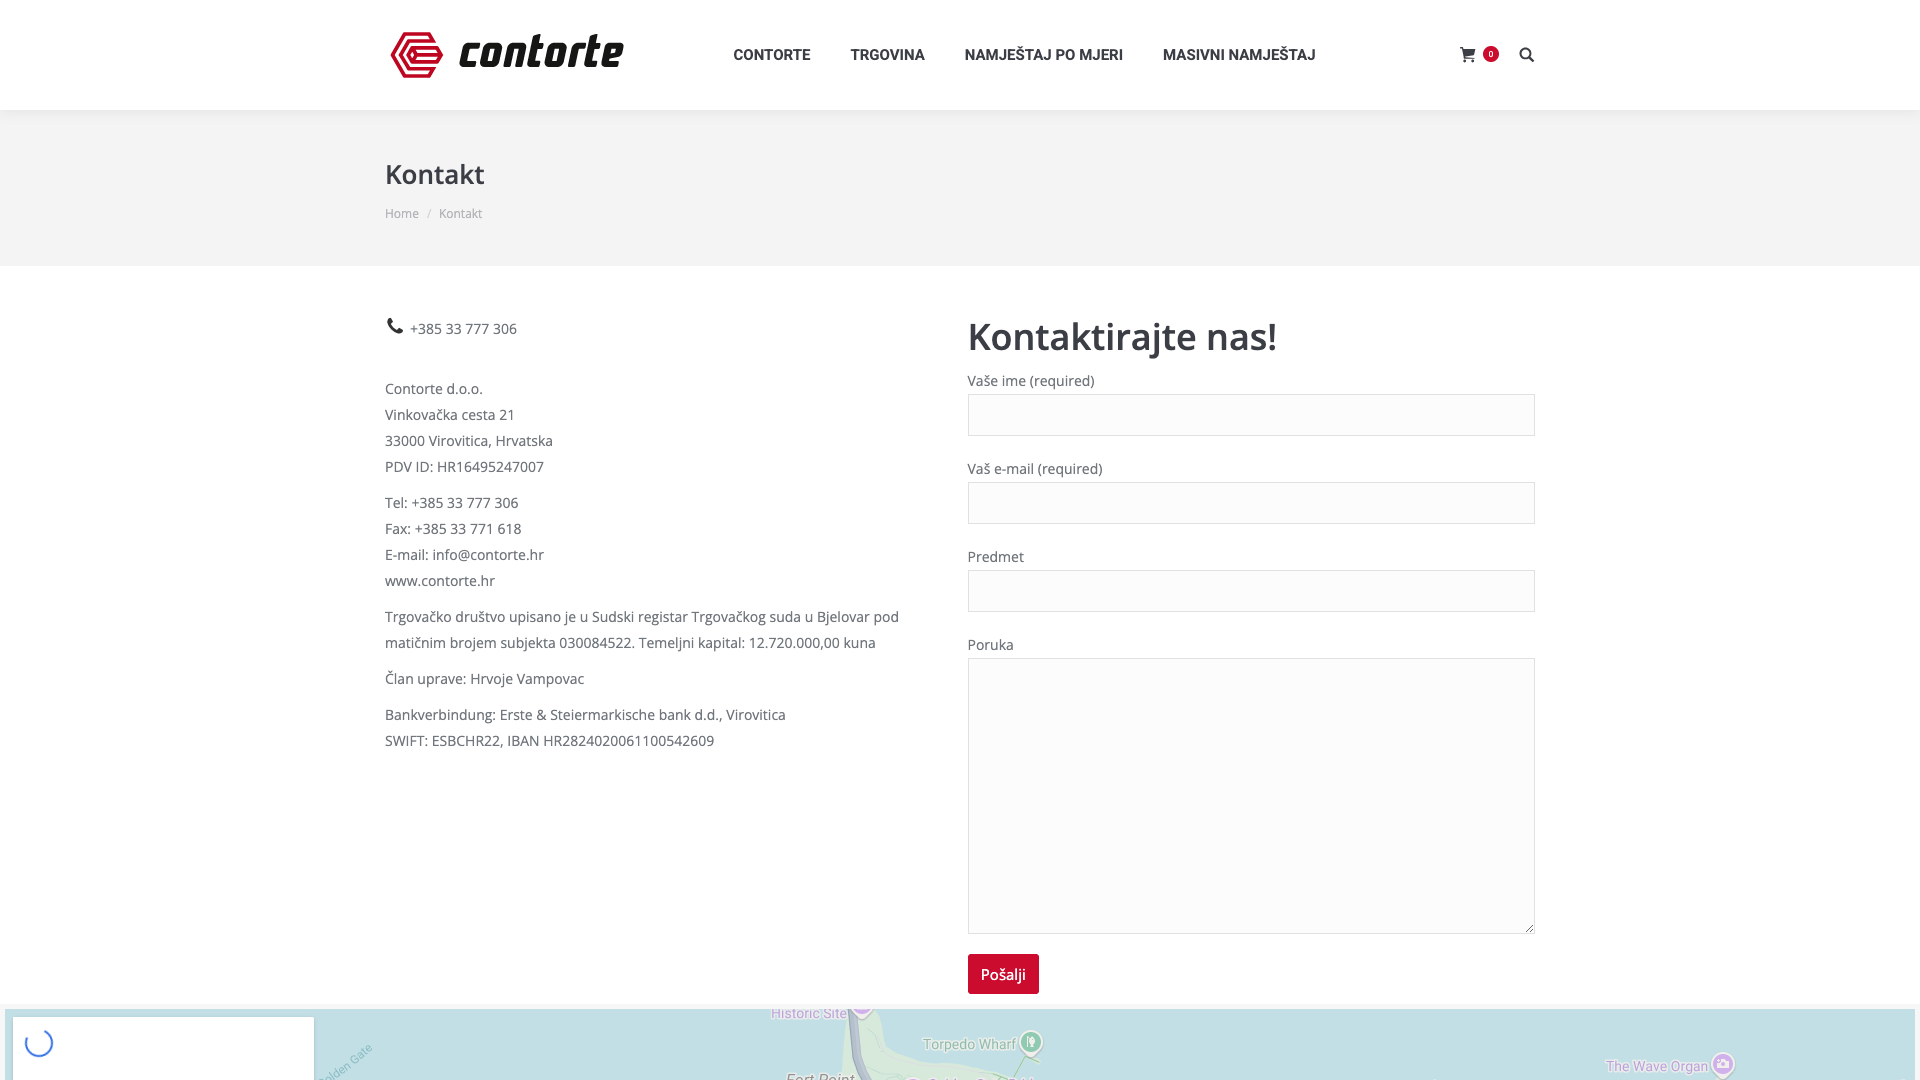Click The Wave Organ map pin
This screenshot has height=1080, width=1920.
pyautogui.click(x=1722, y=1064)
